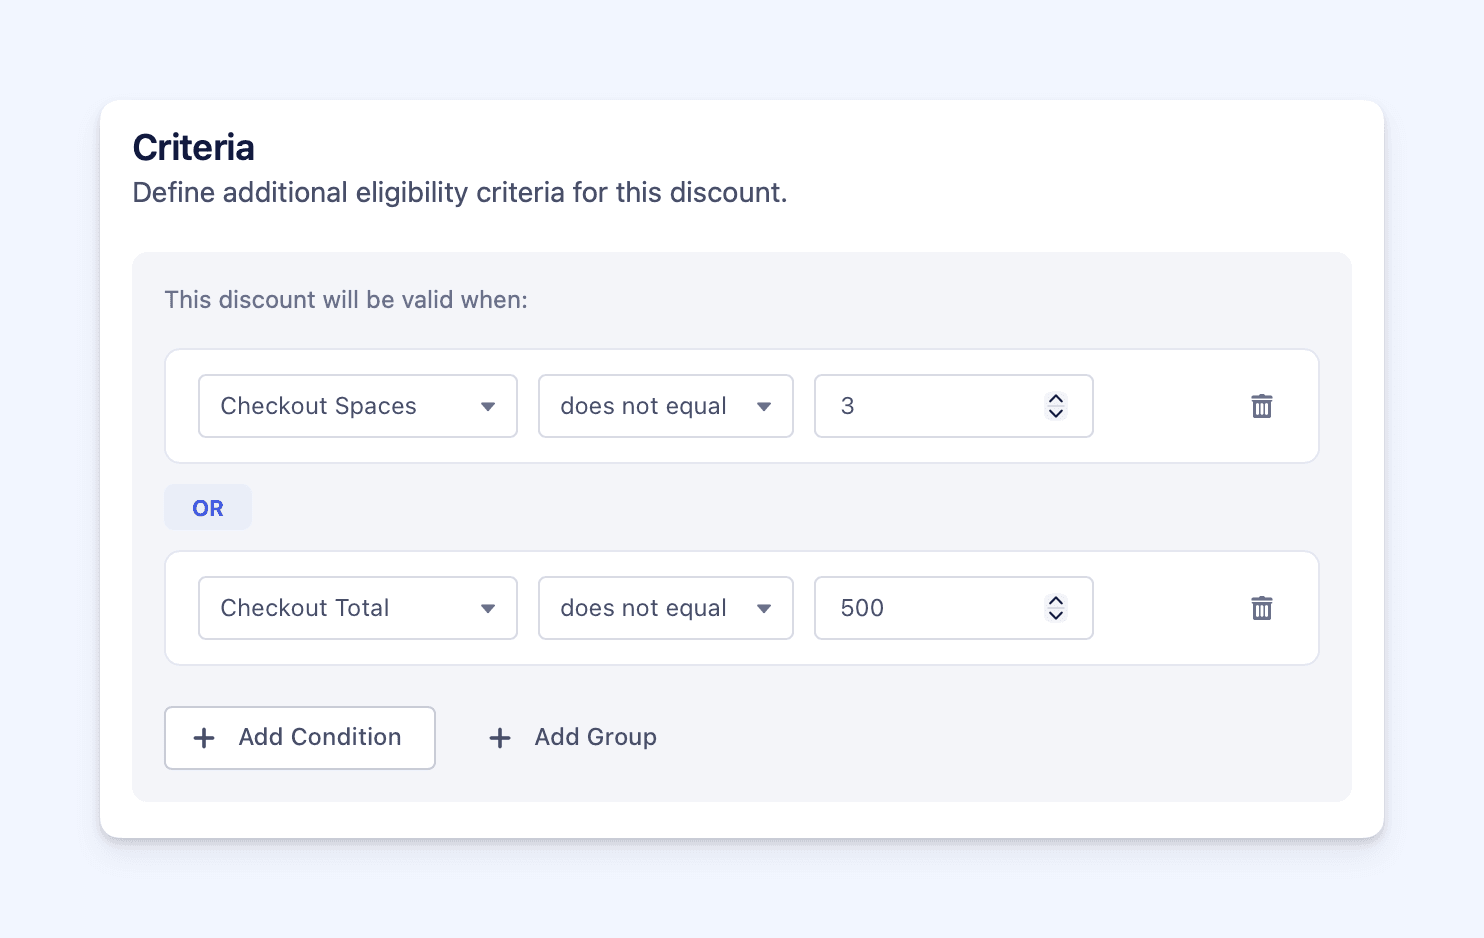Click the plus icon beside Add Group
The image size is (1484, 938).
coord(500,738)
